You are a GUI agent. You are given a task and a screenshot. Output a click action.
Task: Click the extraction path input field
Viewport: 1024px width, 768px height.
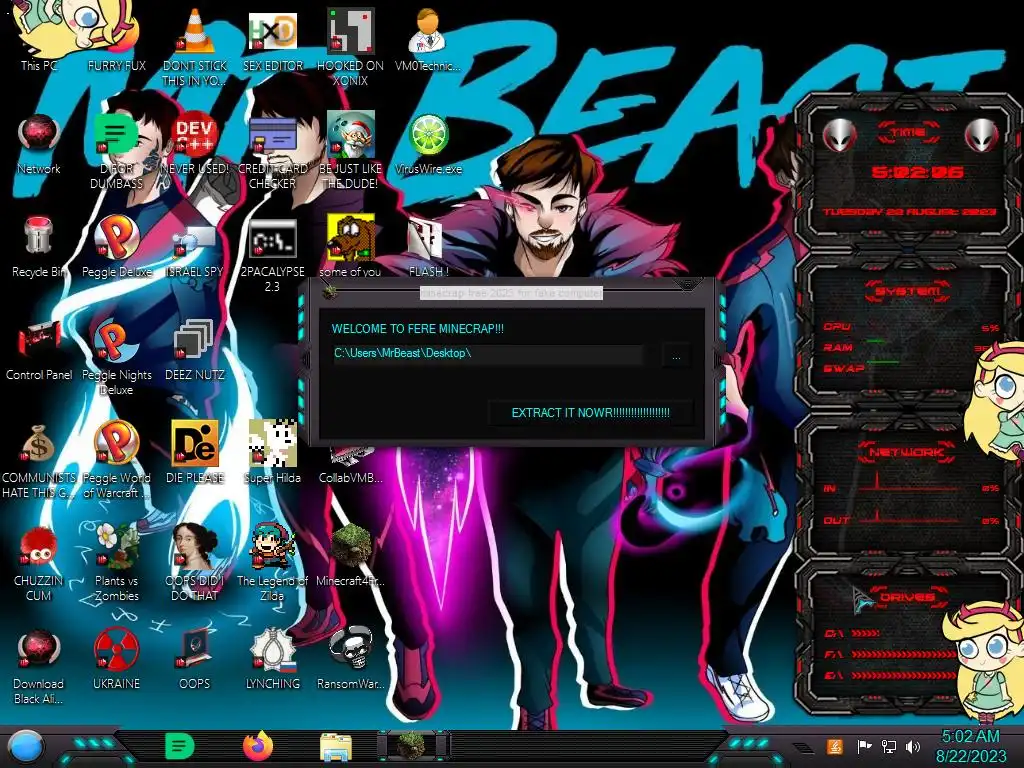click(x=487, y=353)
